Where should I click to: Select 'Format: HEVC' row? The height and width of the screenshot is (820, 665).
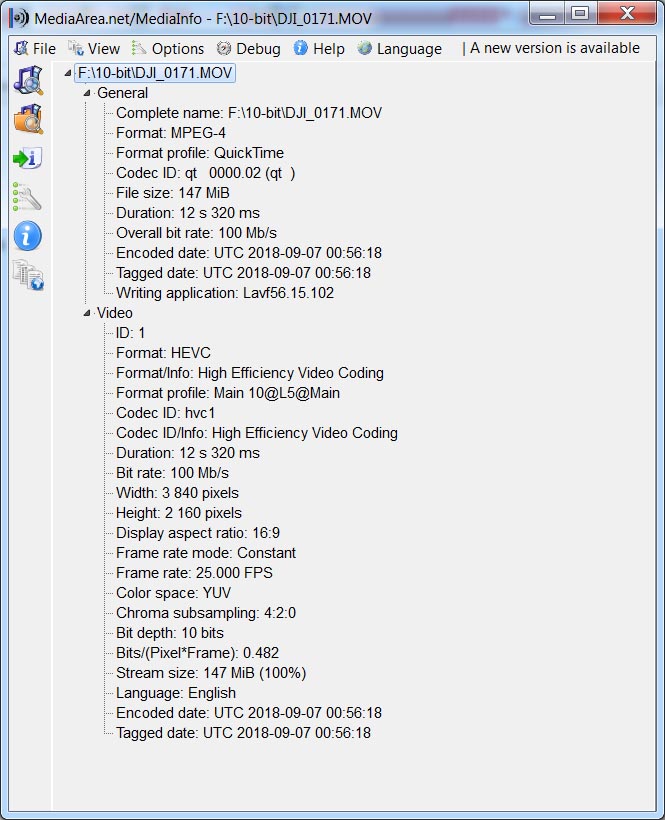point(163,353)
